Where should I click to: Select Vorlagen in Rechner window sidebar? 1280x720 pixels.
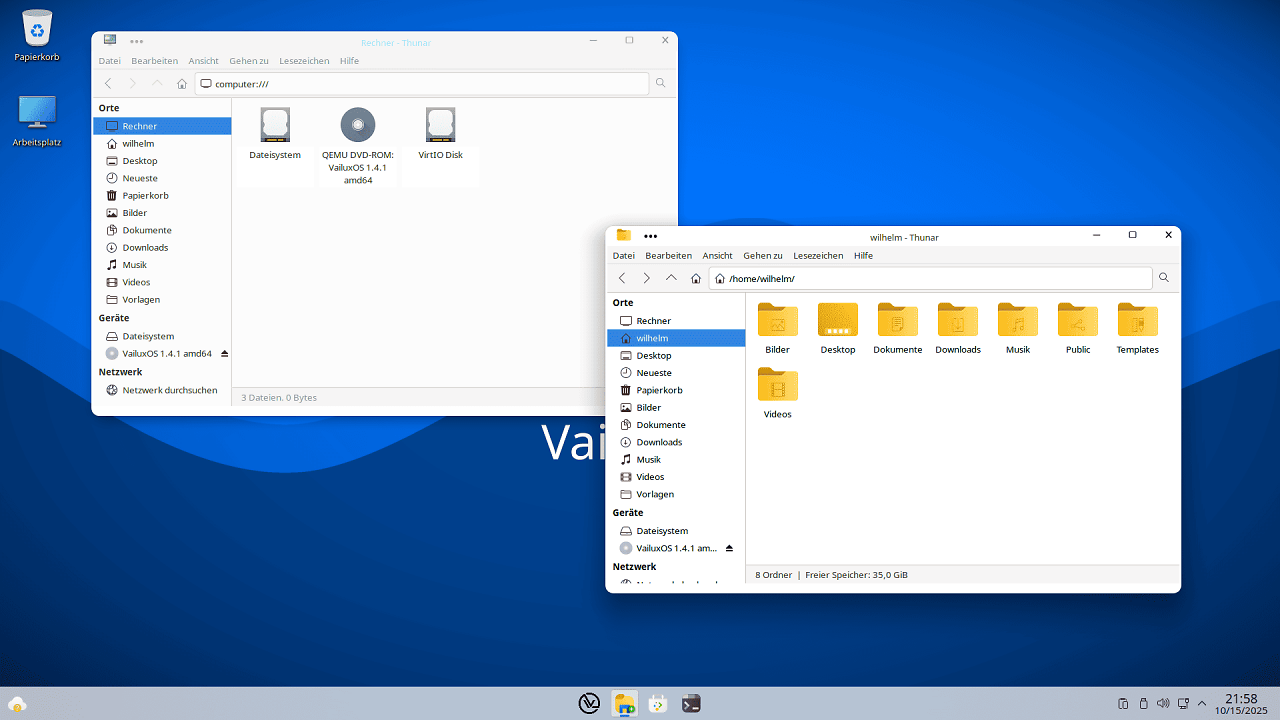(x=162, y=300)
